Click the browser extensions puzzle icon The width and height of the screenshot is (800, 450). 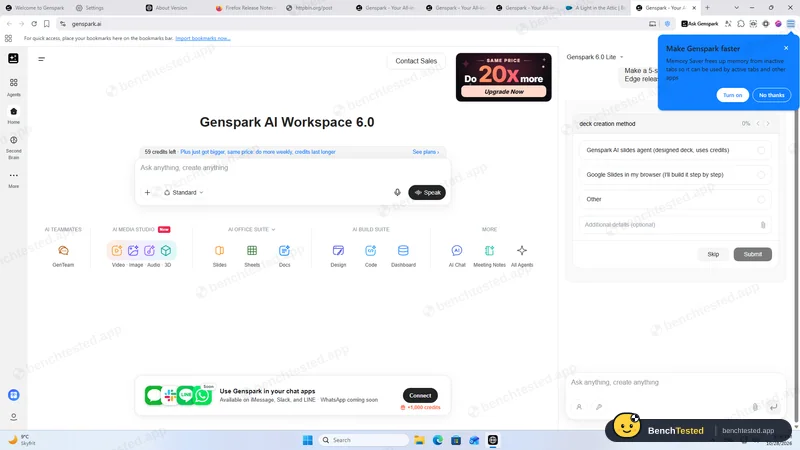741,23
